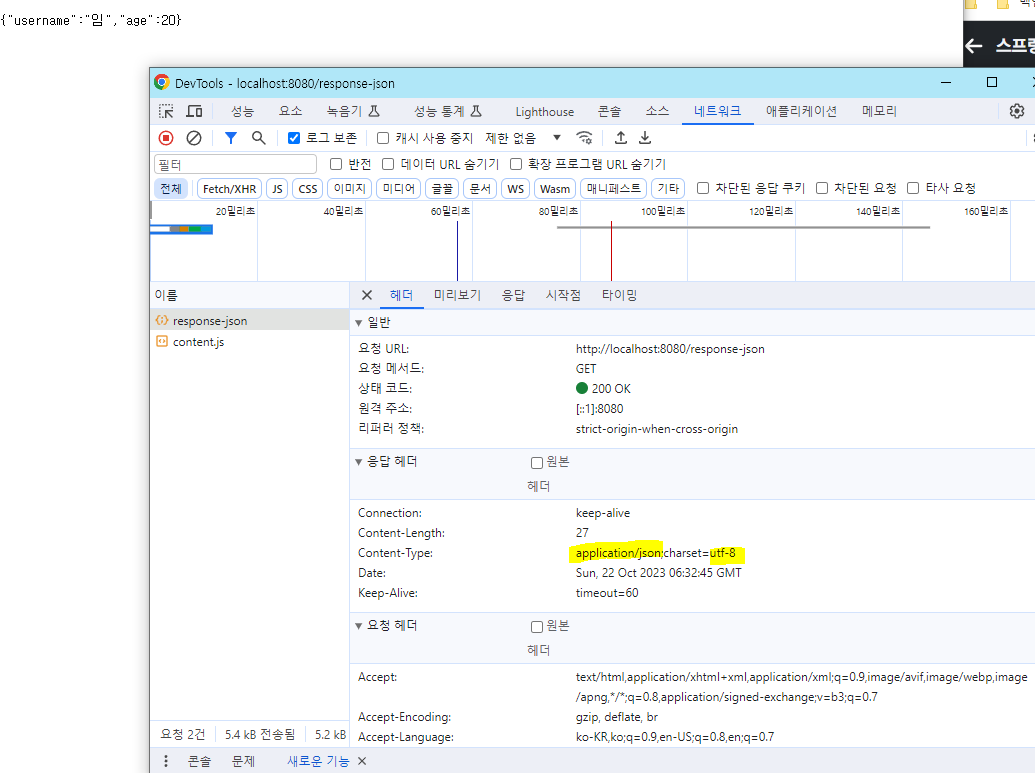1035x773 pixels.
Task: Click the 필터 text input field
Action: tap(236, 164)
